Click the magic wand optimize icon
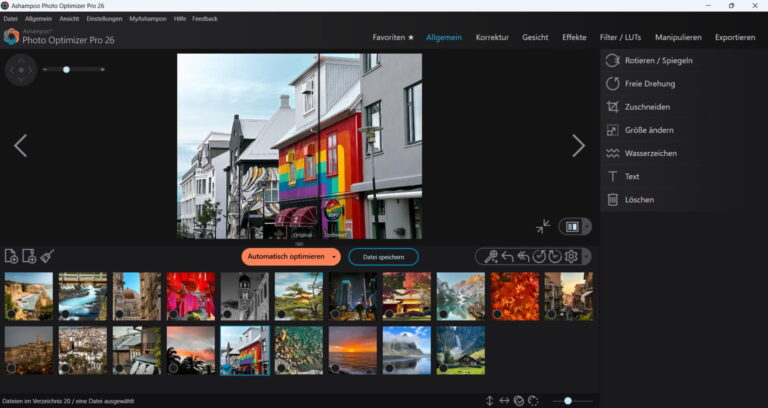This screenshot has width=768, height=408. point(491,256)
